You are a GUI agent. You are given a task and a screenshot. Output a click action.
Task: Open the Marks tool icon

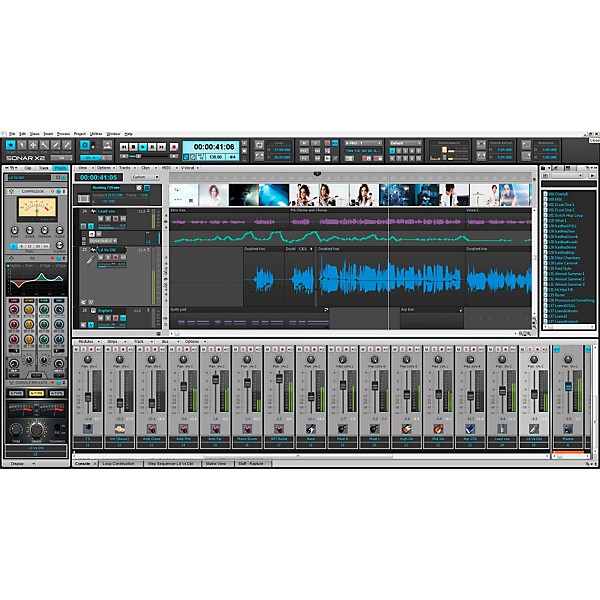tap(107, 145)
